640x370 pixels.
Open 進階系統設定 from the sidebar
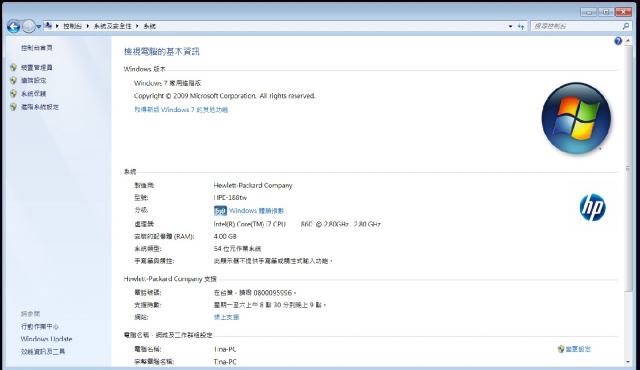point(40,107)
